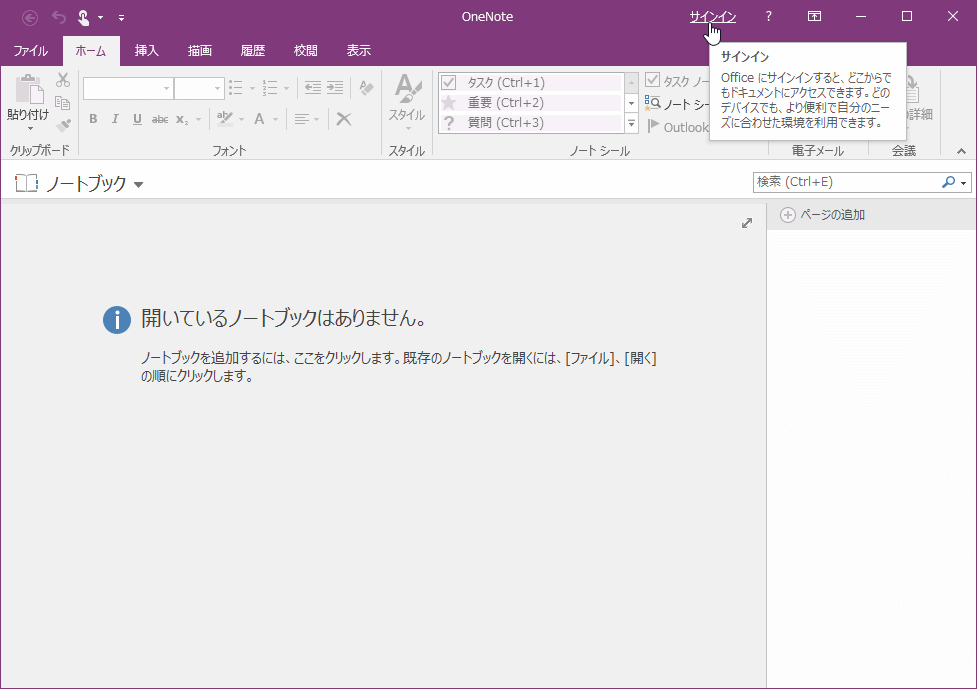Click the full page view diagonal arrow
Viewport: 977px width, 689px height.
pyautogui.click(x=746, y=223)
